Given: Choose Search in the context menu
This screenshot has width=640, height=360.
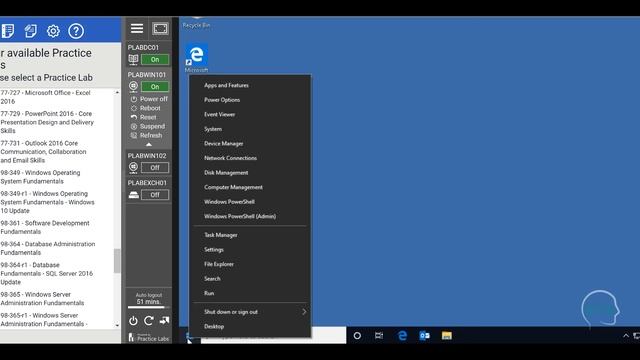Looking at the screenshot, I should tap(212, 279).
